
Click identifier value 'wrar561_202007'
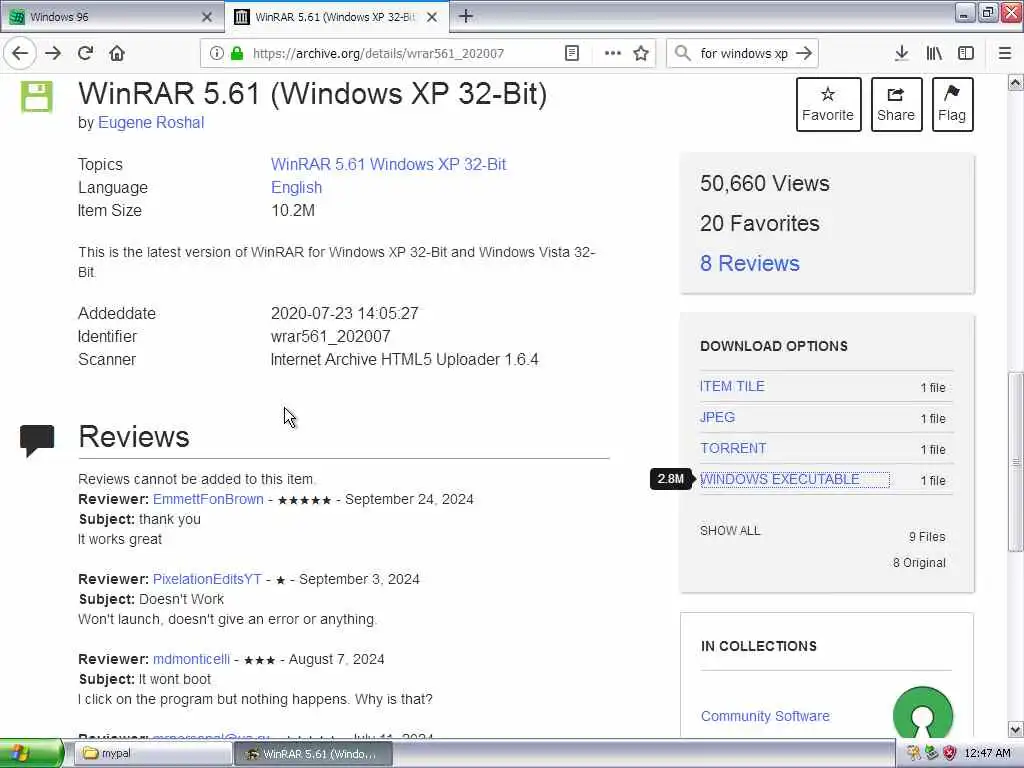tap(330, 336)
